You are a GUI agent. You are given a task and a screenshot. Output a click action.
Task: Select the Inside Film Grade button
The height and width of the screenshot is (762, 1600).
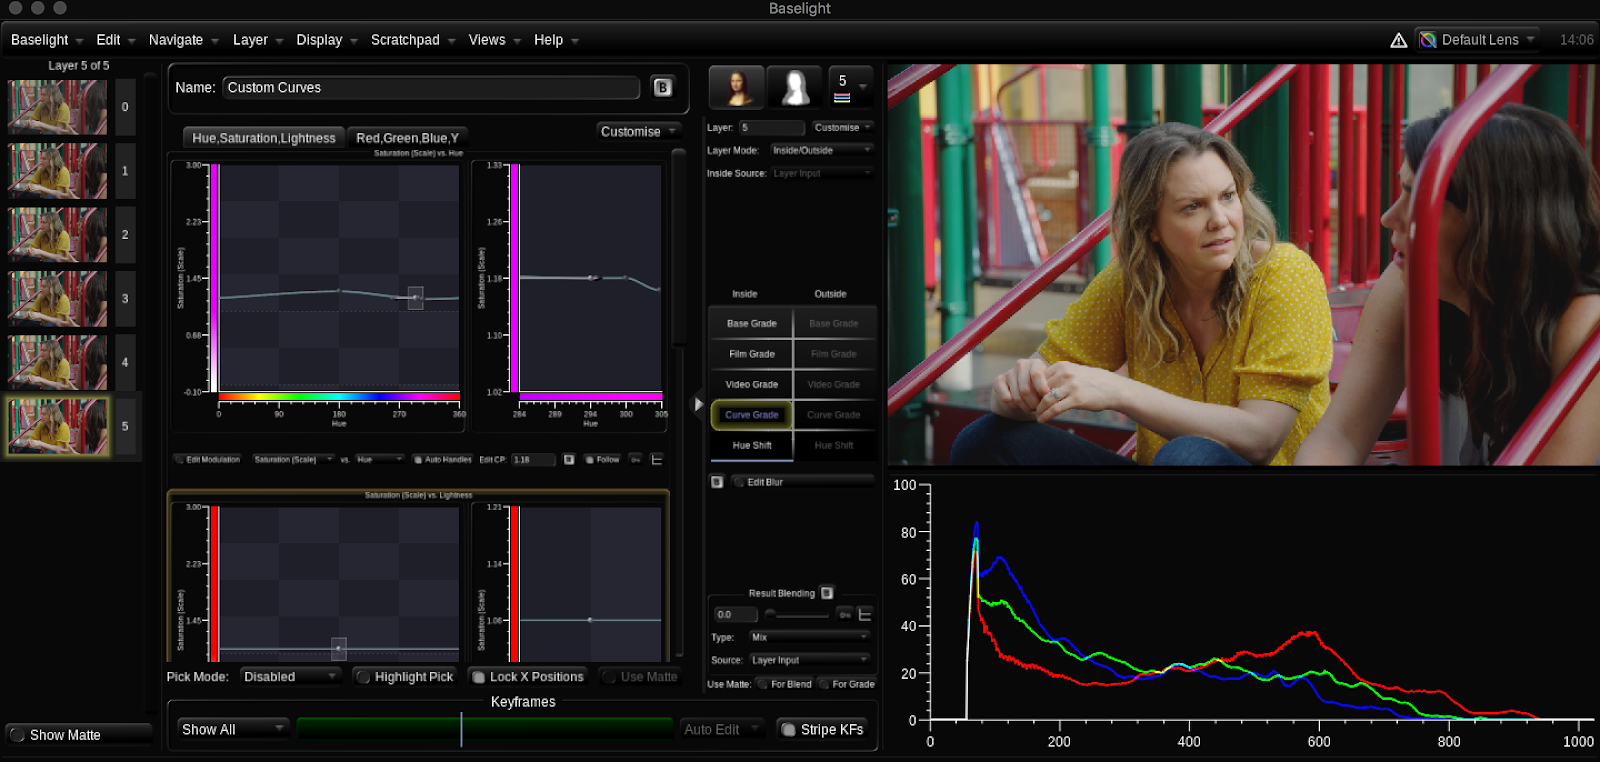(752, 354)
